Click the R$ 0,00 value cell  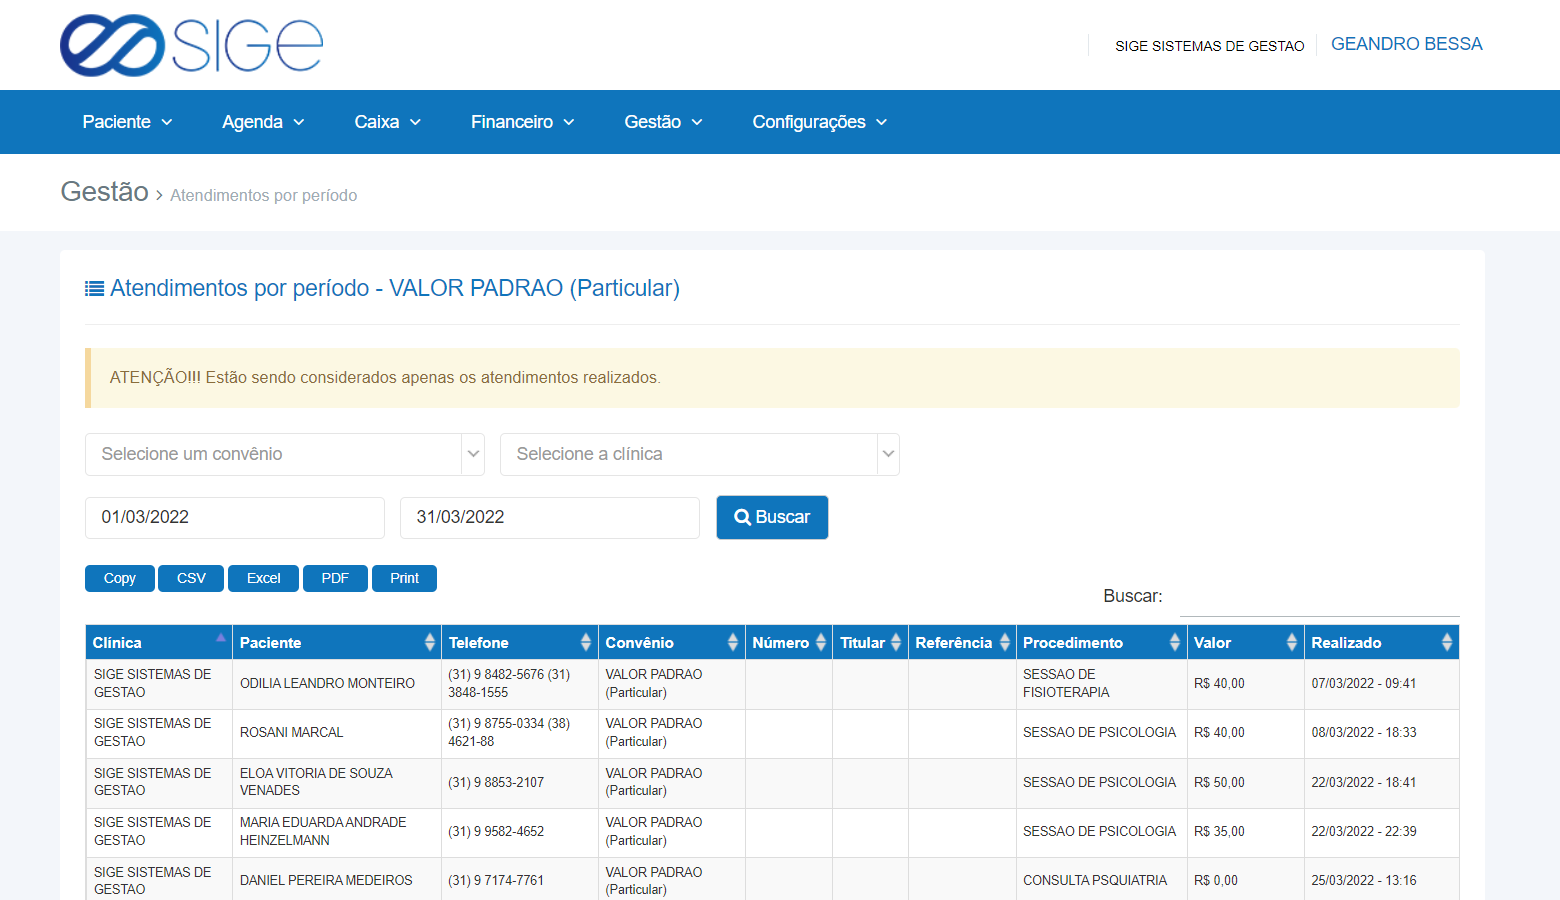(x=1245, y=880)
